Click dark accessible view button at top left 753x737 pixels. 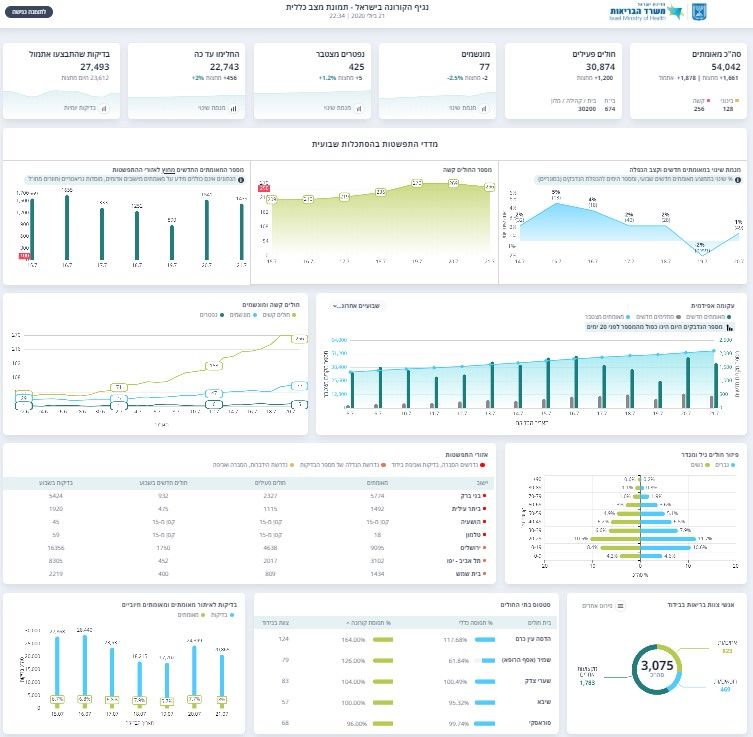pos(29,12)
